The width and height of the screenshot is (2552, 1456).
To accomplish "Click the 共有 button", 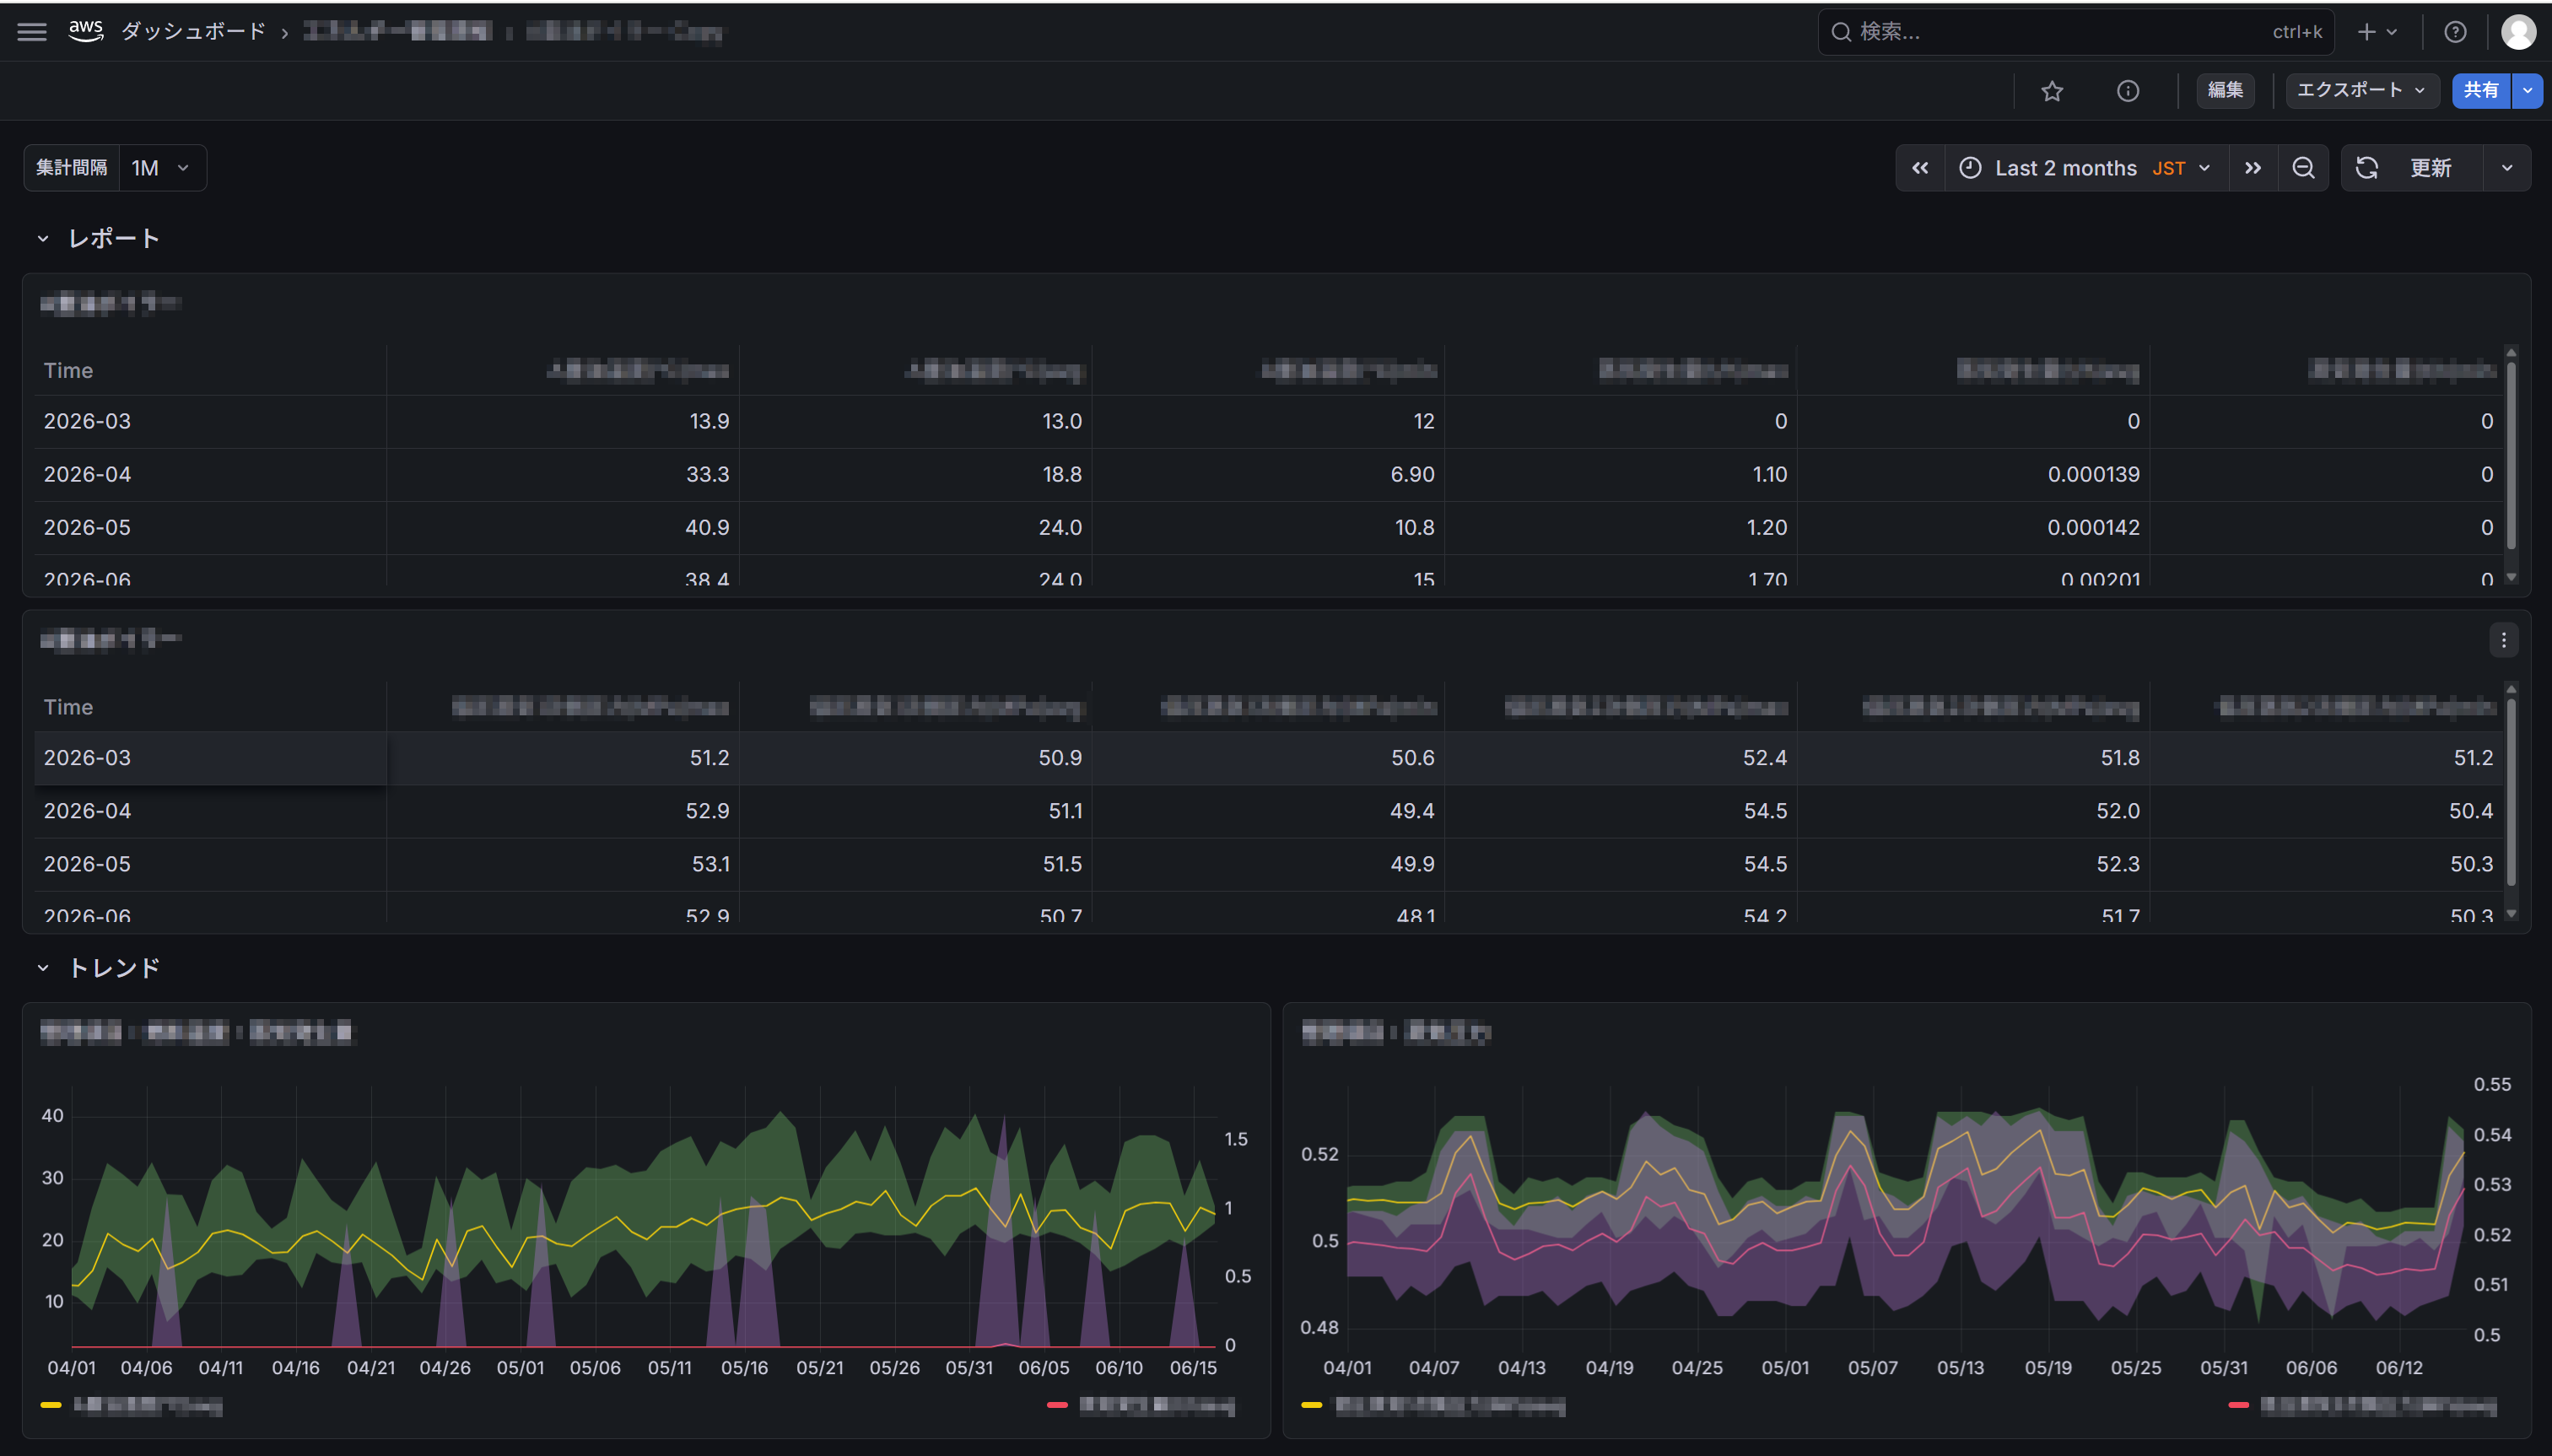I will 2481,90.
